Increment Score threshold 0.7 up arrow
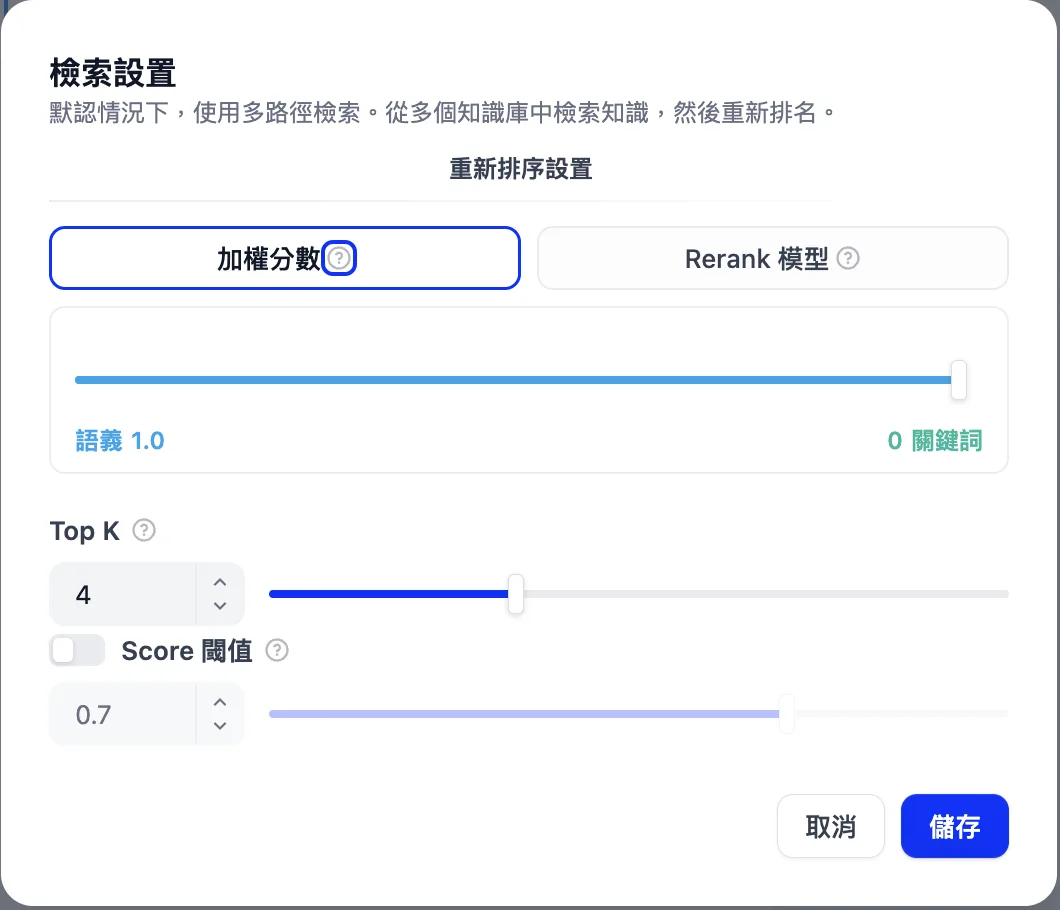The image size is (1060, 910). click(x=220, y=702)
